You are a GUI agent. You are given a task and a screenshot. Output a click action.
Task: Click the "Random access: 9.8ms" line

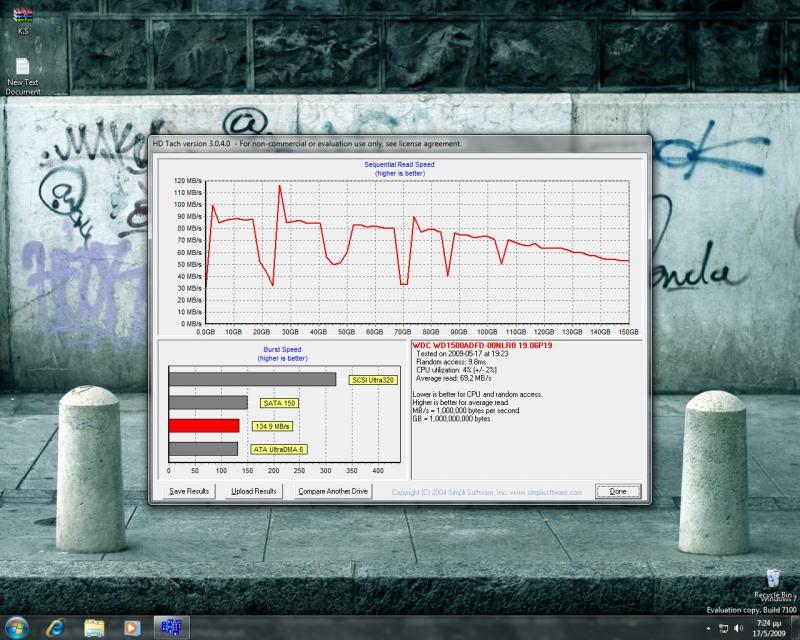coord(451,362)
